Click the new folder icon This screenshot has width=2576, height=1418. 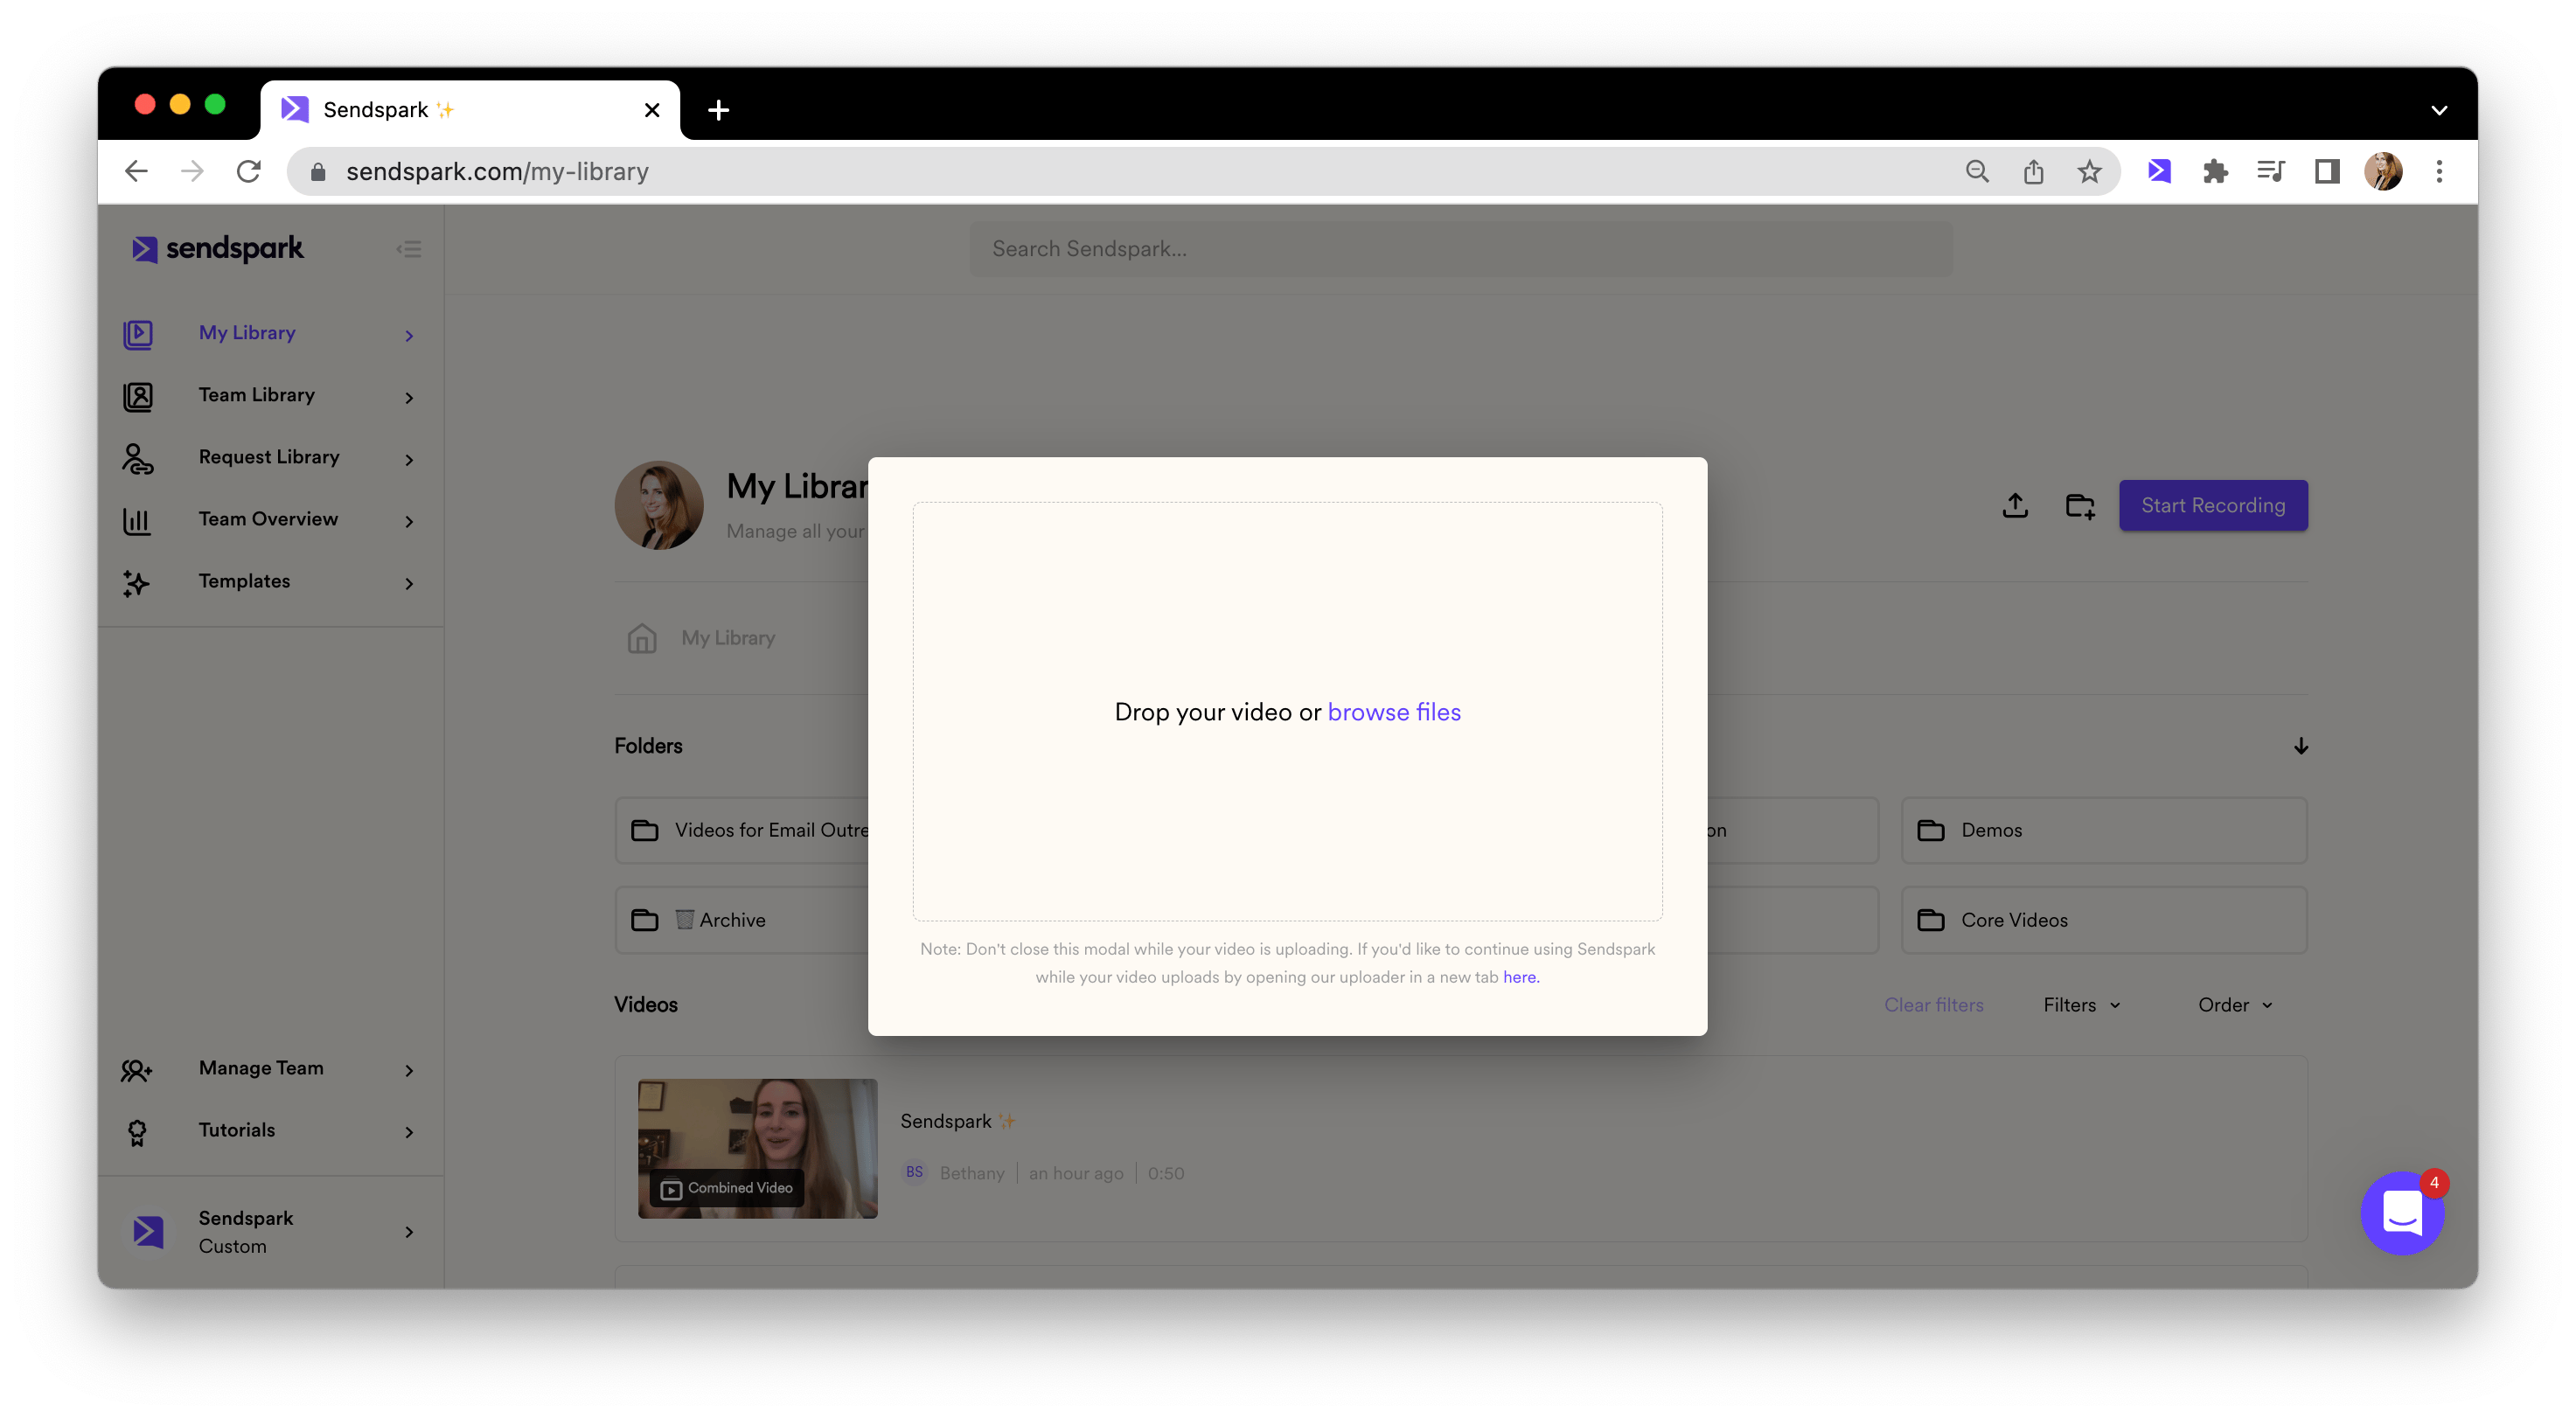click(x=2080, y=506)
